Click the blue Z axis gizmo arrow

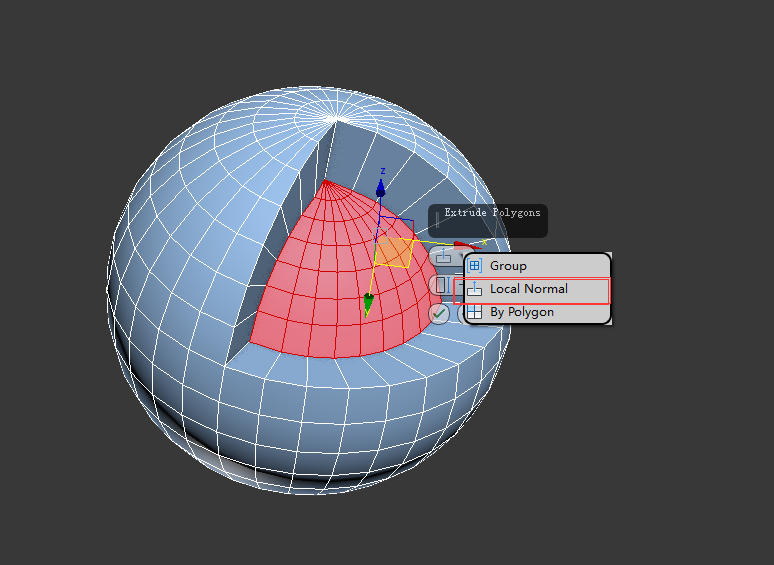pos(381,188)
